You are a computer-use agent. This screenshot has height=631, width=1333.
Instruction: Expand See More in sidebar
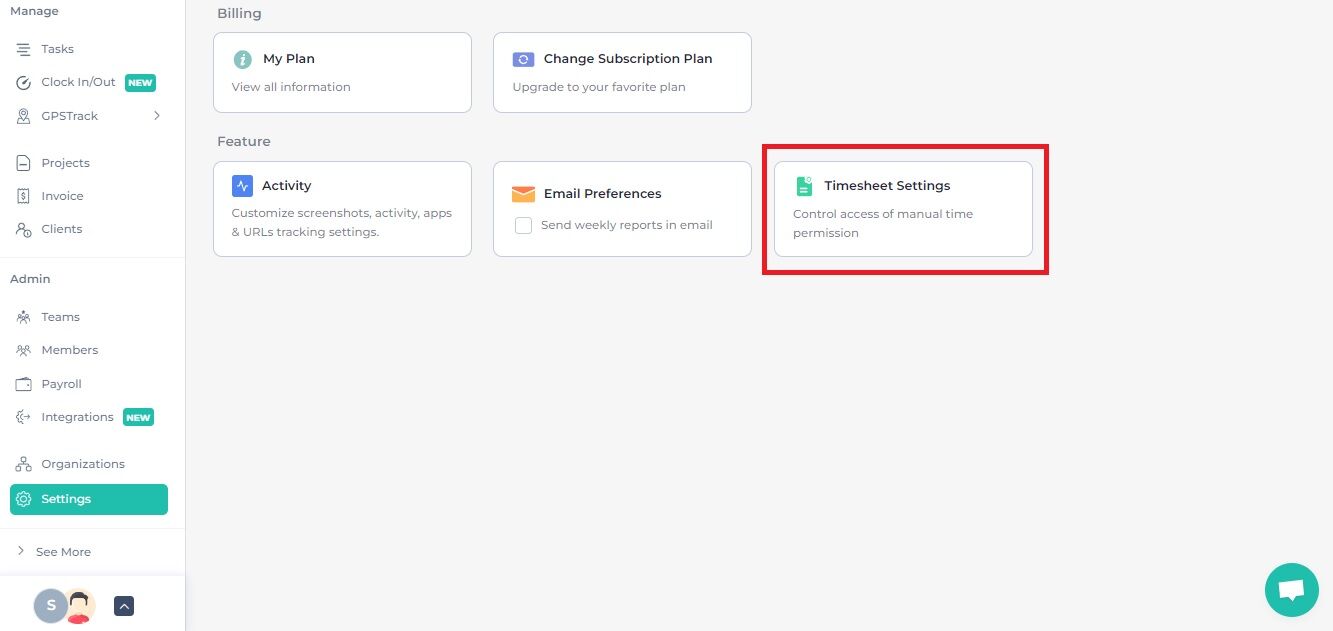(x=63, y=552)
